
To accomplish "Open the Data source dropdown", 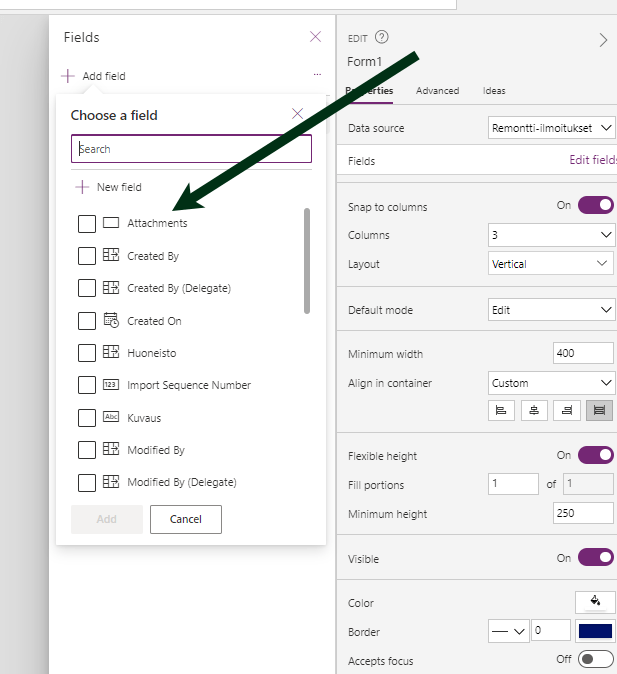I will 552,128.
